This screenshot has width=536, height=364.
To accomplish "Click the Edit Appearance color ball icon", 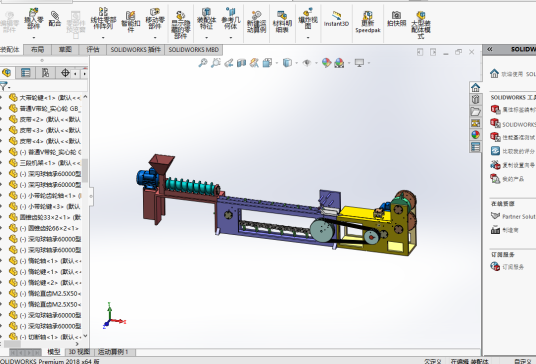I will tap(326, 63).
